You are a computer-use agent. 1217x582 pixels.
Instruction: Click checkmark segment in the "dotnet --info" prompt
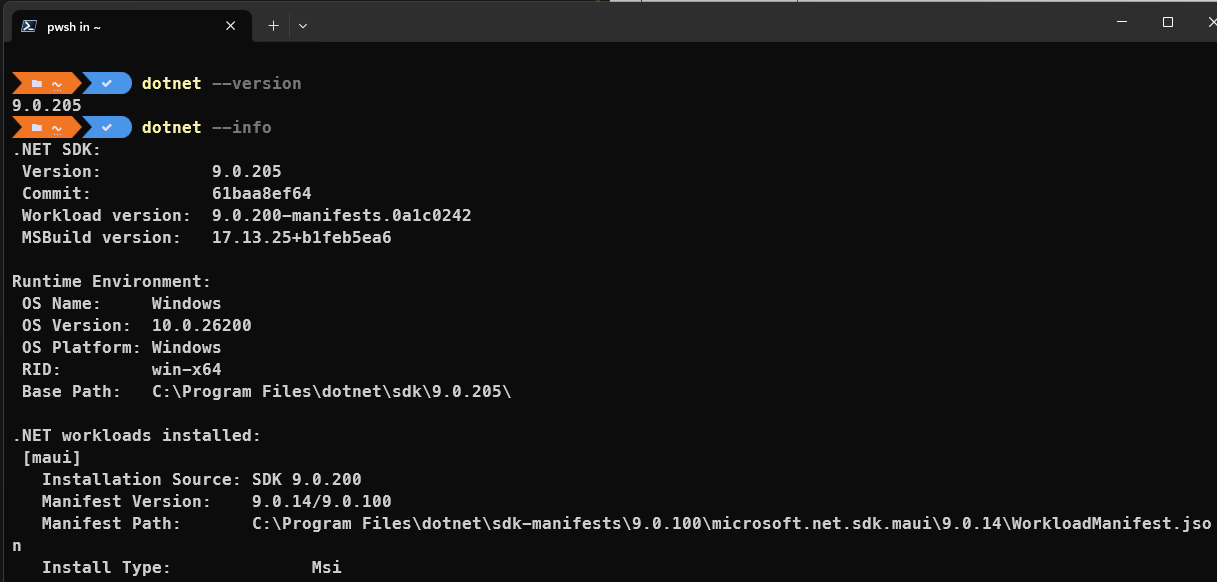click(x=107, y=128)
